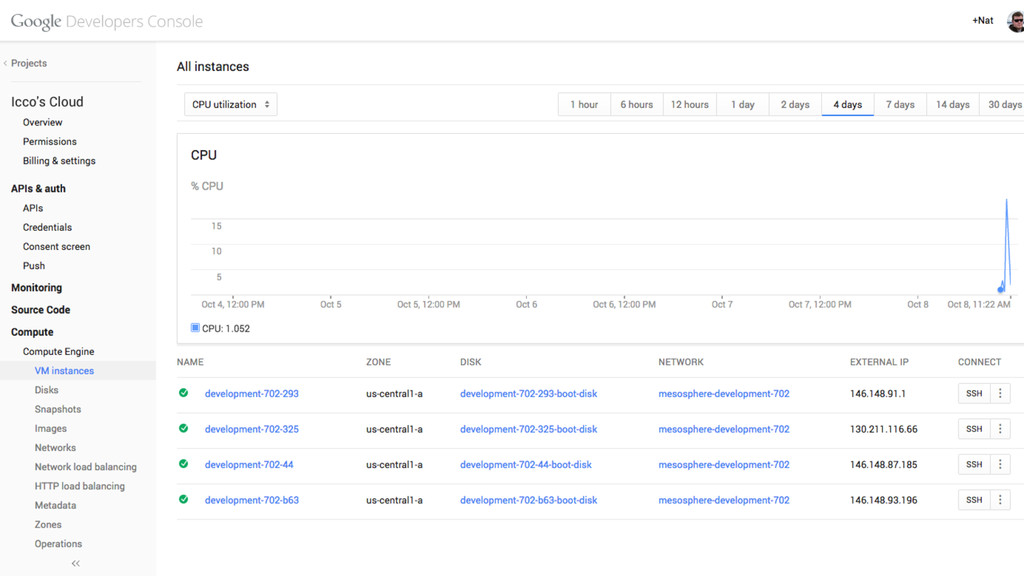
Task: Open the development-702-325-boot-disk link
Action: tap(528, 429)
